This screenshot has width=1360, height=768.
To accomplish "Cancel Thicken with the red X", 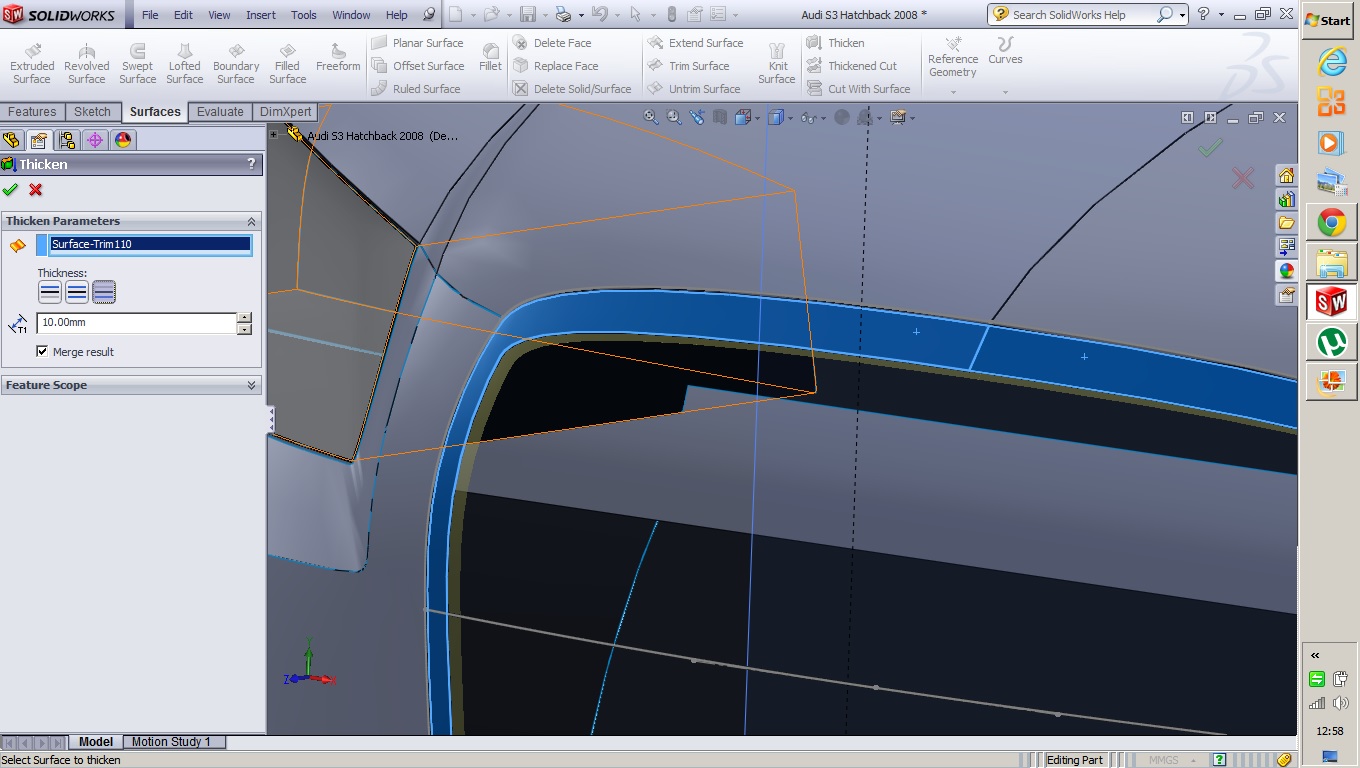I will pyautogui.click(x=36, y=190).
